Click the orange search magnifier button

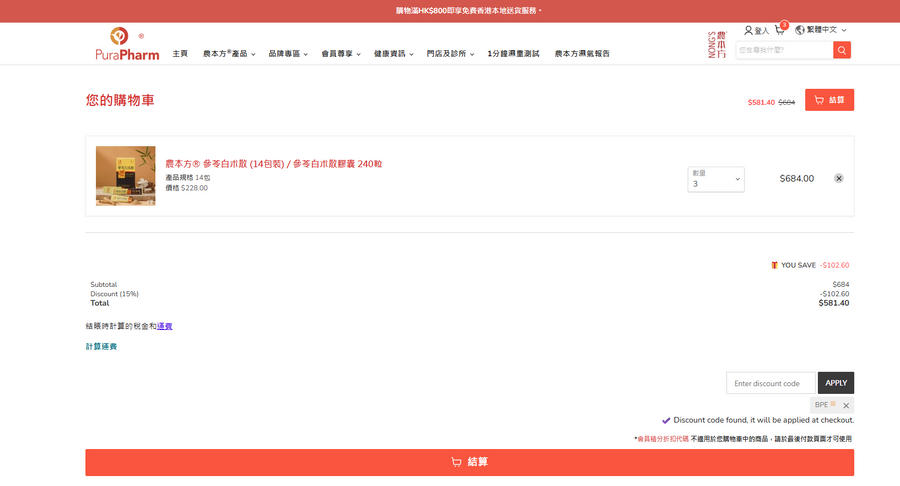tap(841, 50)
